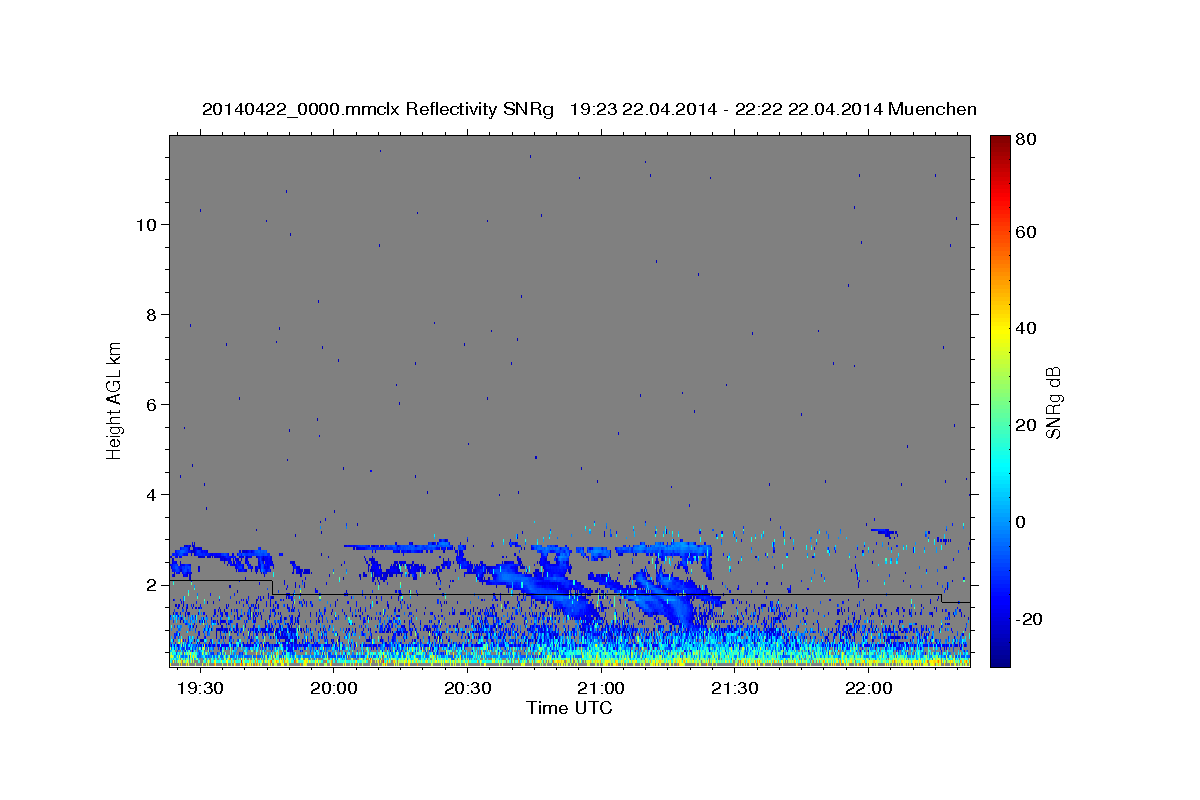Click the height tick label 2
This screenshot has width=1200, height=800.
152,585
